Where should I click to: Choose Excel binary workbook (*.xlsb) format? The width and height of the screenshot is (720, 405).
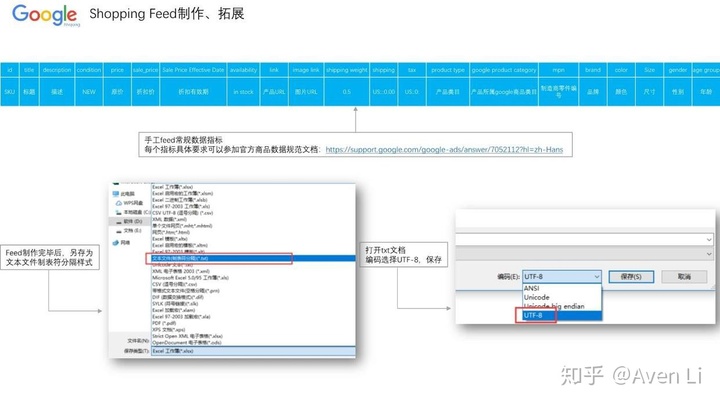[x=180, y=200]
